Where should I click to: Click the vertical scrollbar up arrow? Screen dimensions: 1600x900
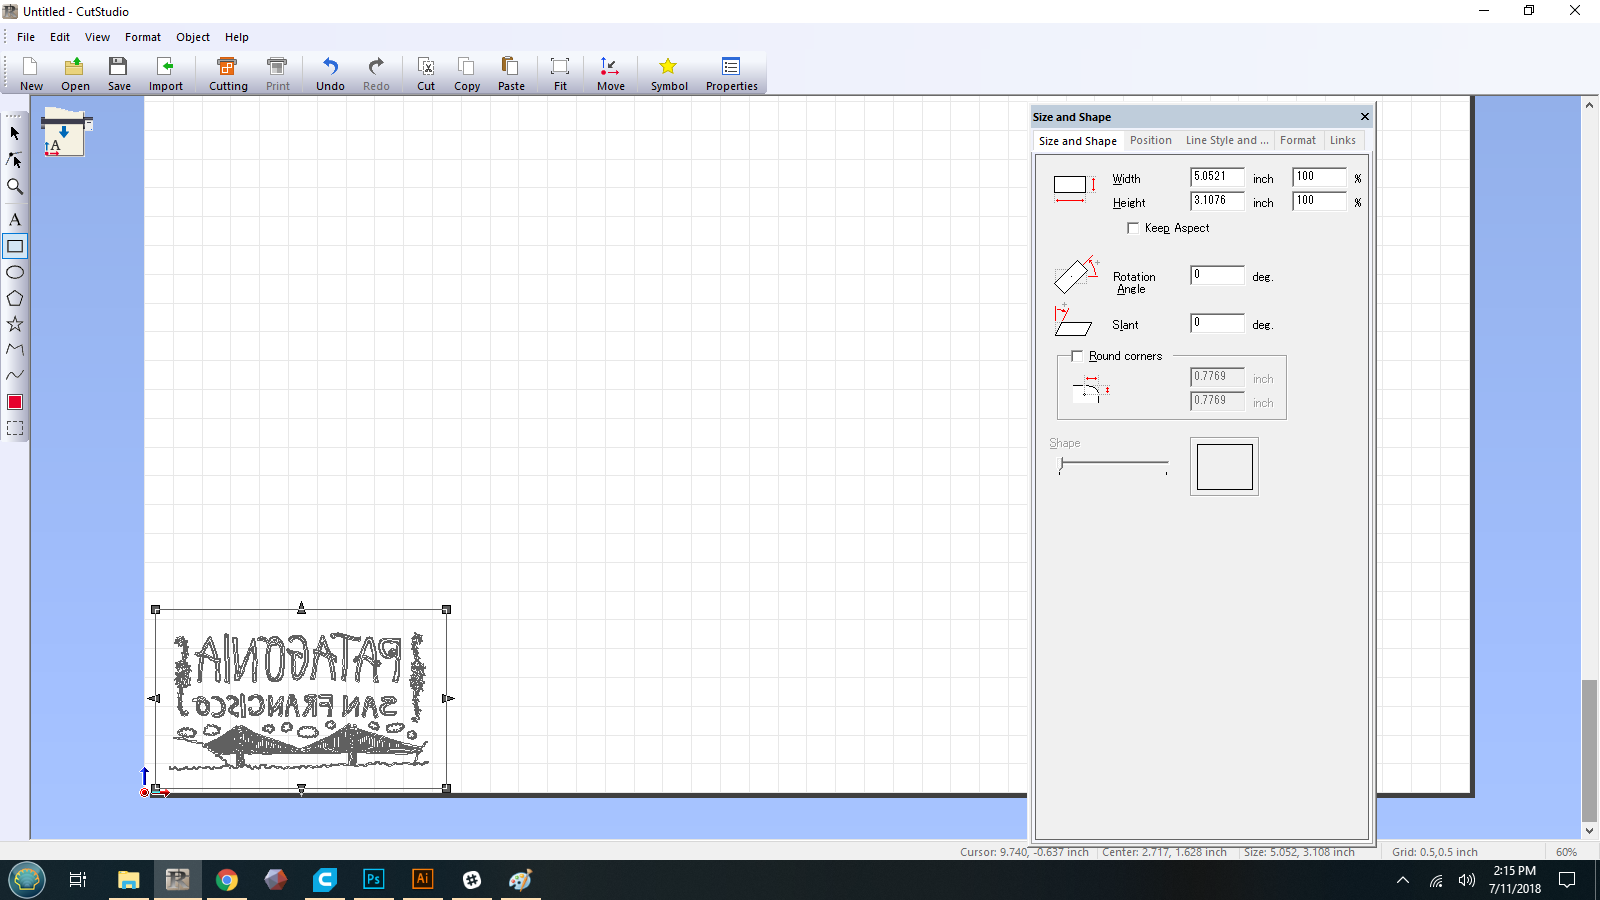pos(1589,104)
